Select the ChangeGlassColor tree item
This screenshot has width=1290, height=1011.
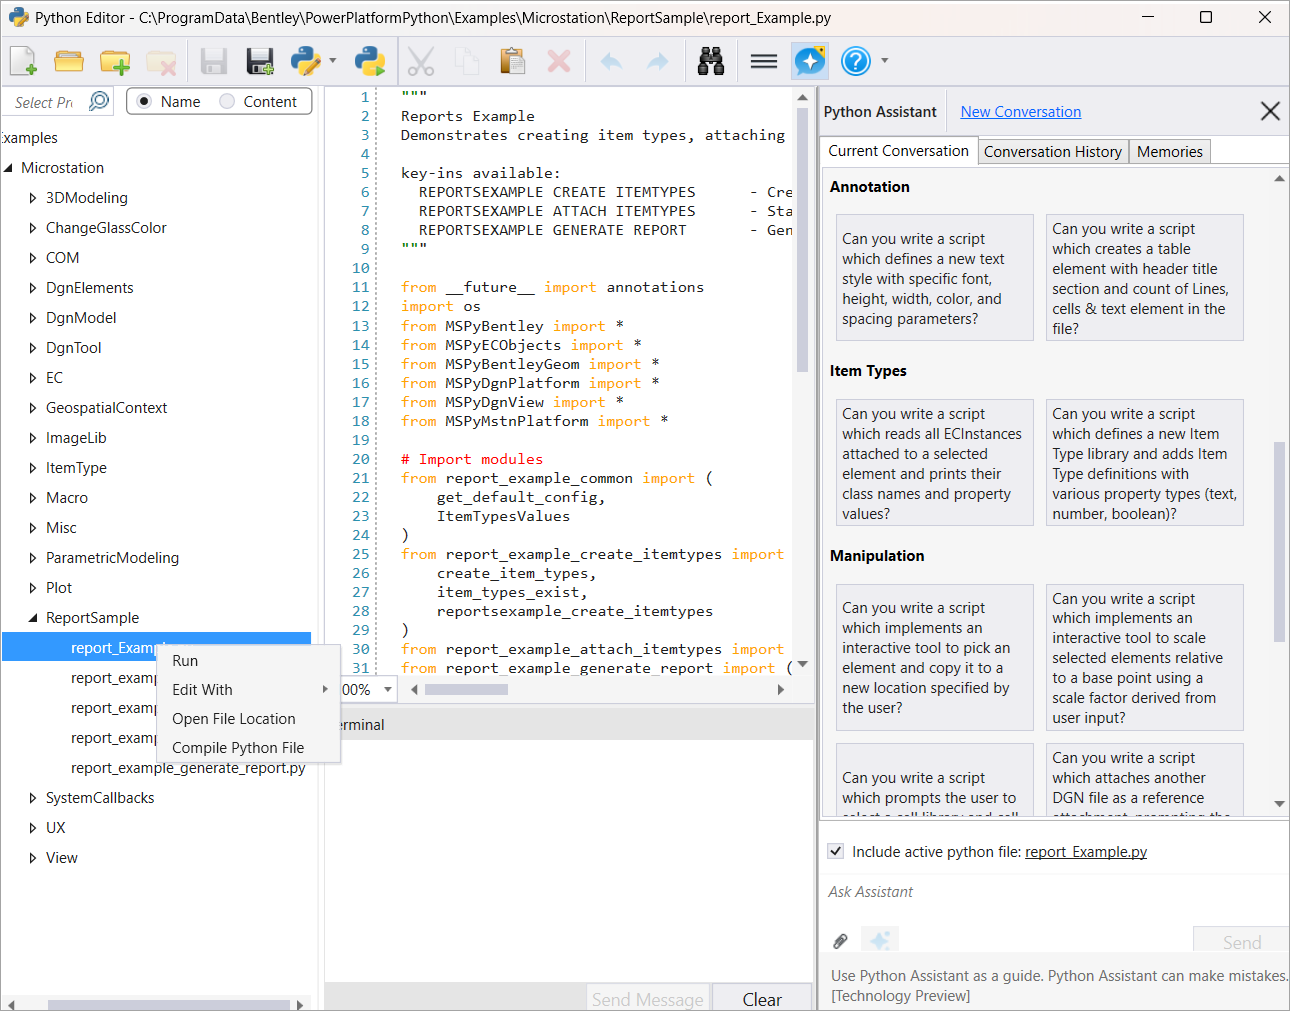point(106,228)
